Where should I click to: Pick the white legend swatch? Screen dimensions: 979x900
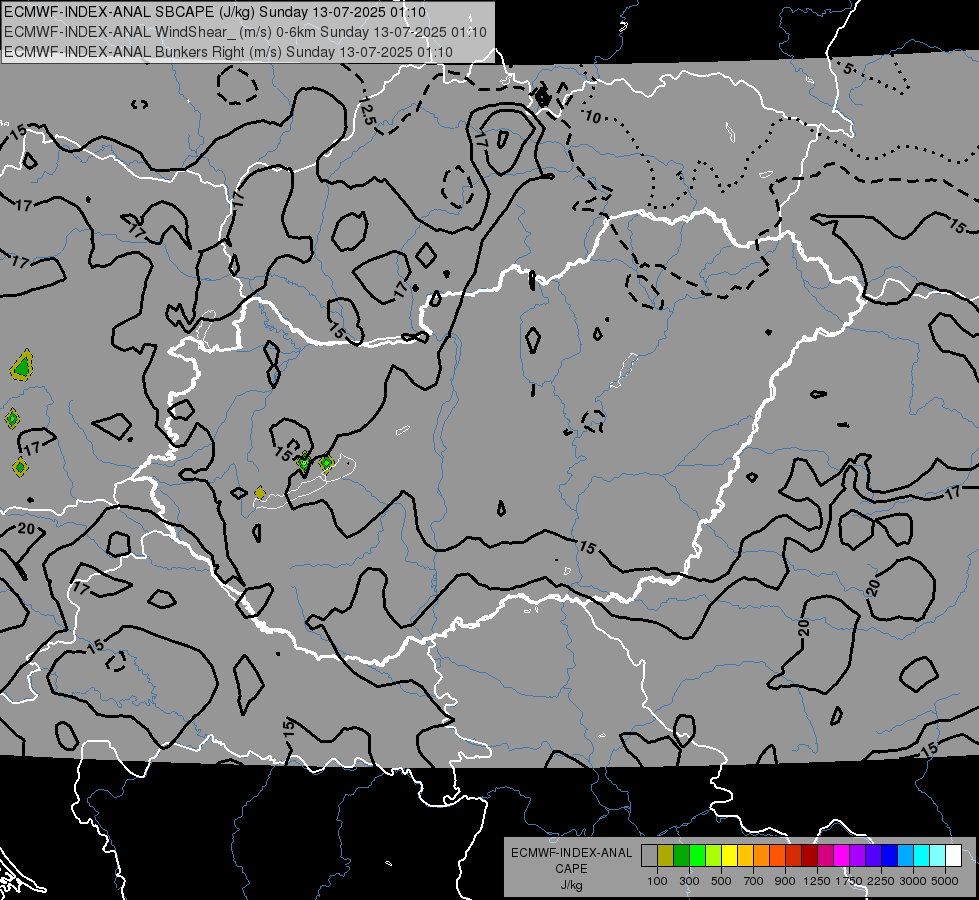(x=954, y=856)
